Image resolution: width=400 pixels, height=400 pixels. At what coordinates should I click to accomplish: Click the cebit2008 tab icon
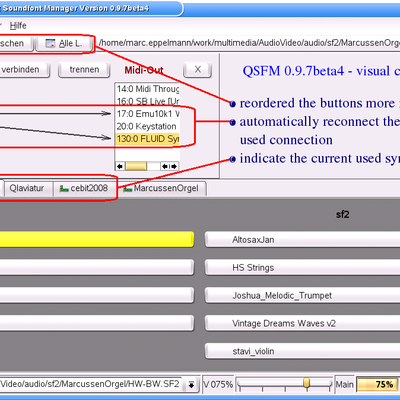tap(64, 189)
